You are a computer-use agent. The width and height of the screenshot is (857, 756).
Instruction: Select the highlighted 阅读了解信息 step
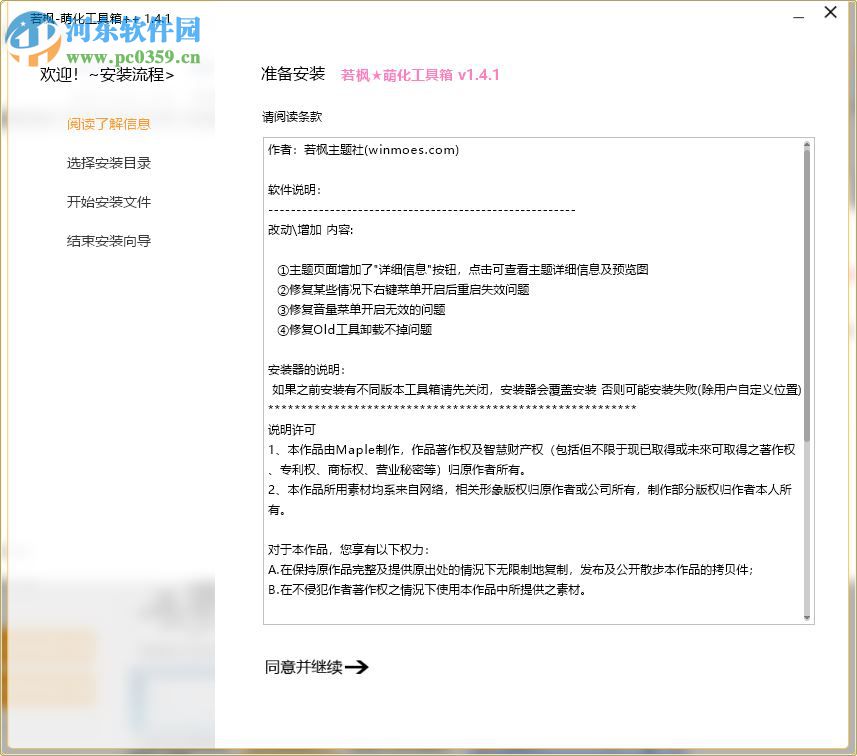[x=108, y=124]
